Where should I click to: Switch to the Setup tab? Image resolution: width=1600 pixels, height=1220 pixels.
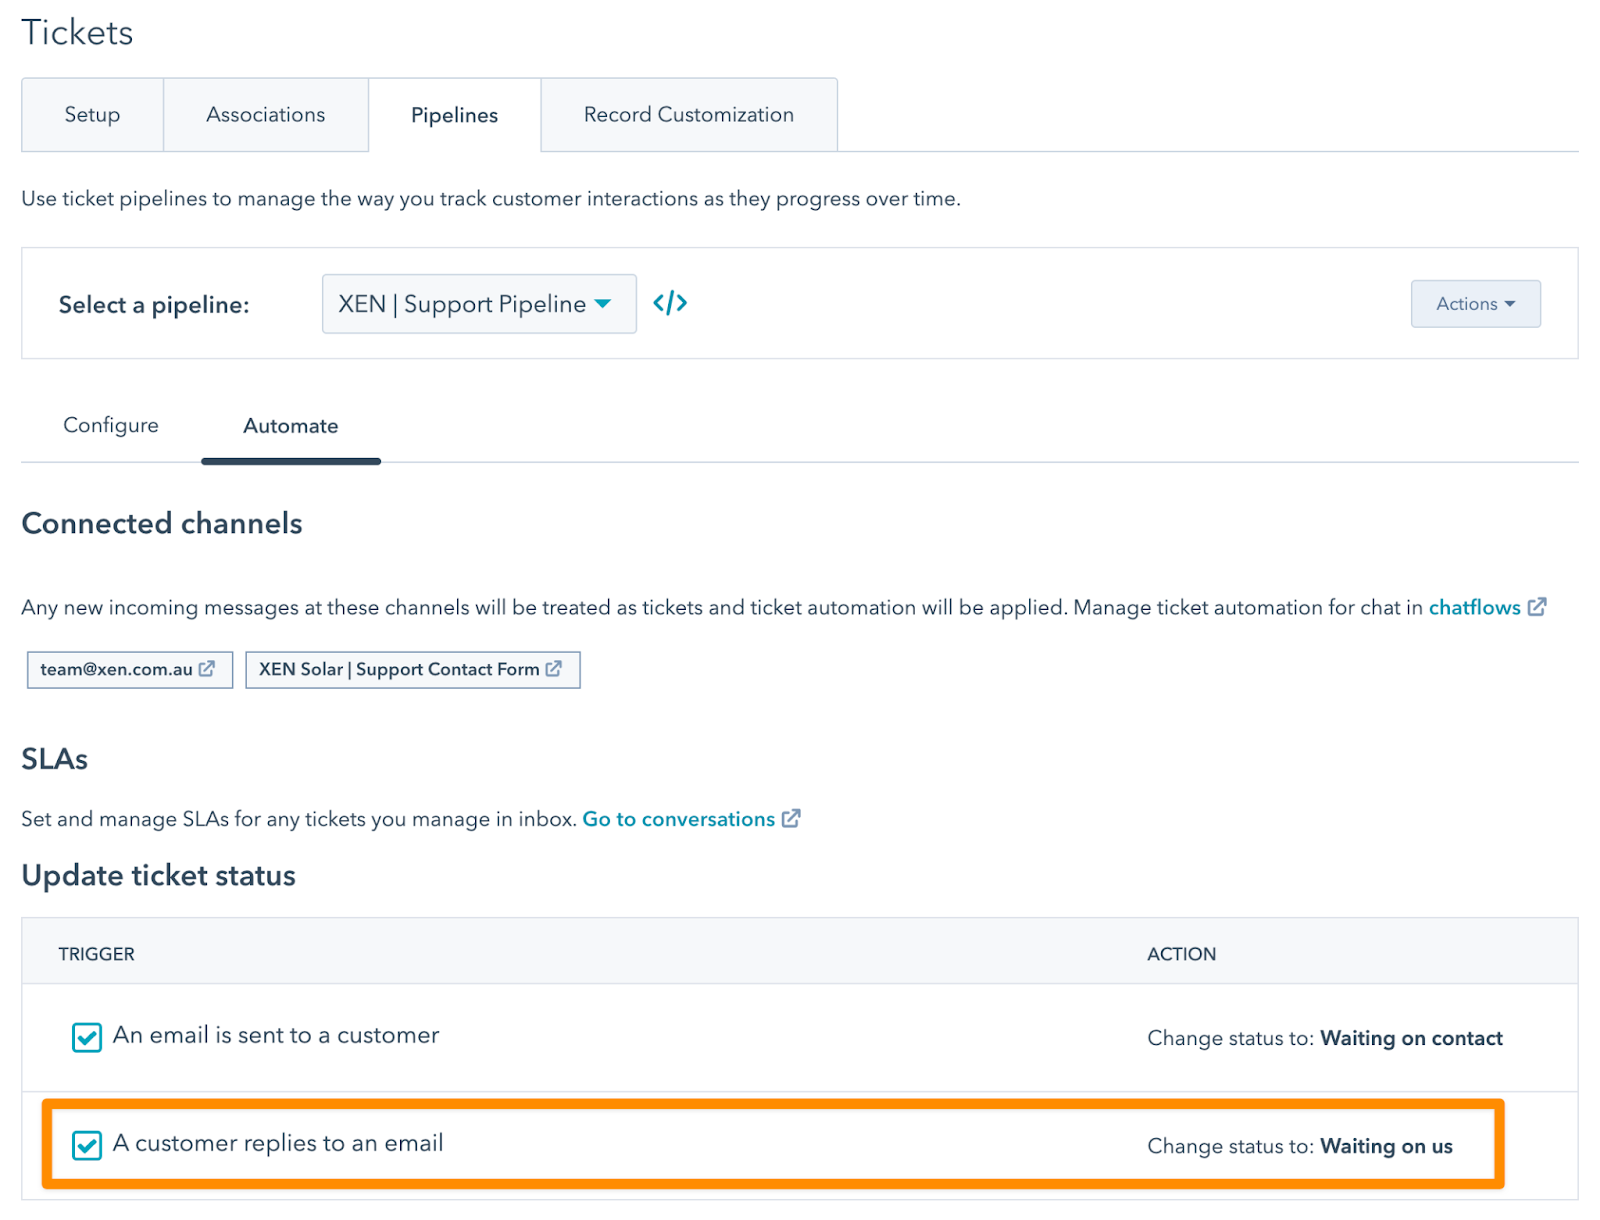92,115
